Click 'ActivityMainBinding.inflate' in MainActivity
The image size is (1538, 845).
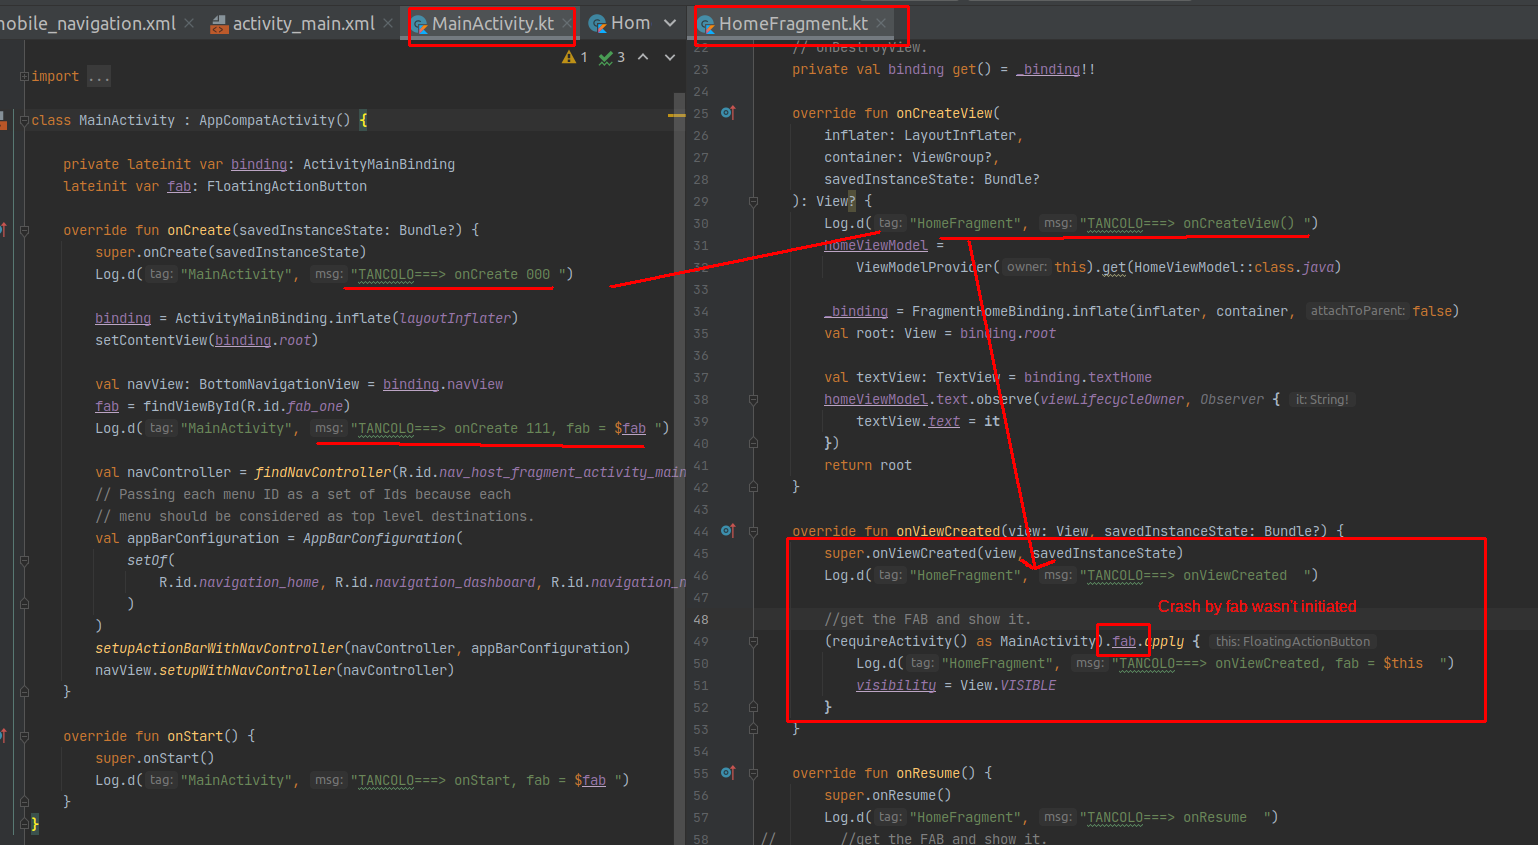(283, 318)
